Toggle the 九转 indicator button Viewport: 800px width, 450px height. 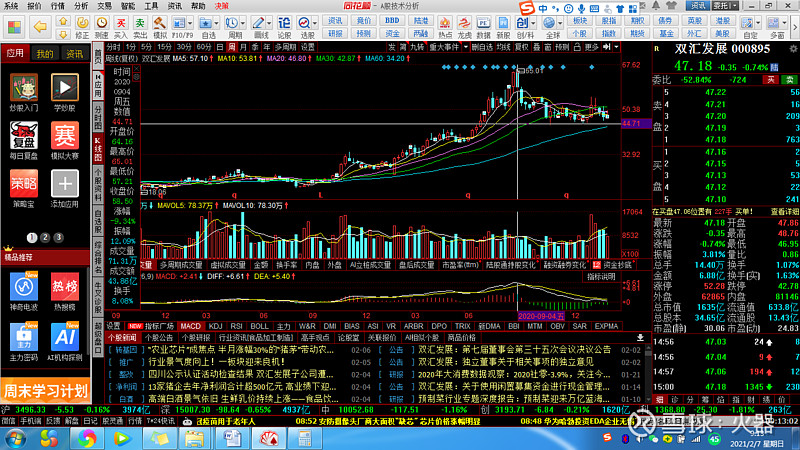pyautogui.click(x=417, y=47)
